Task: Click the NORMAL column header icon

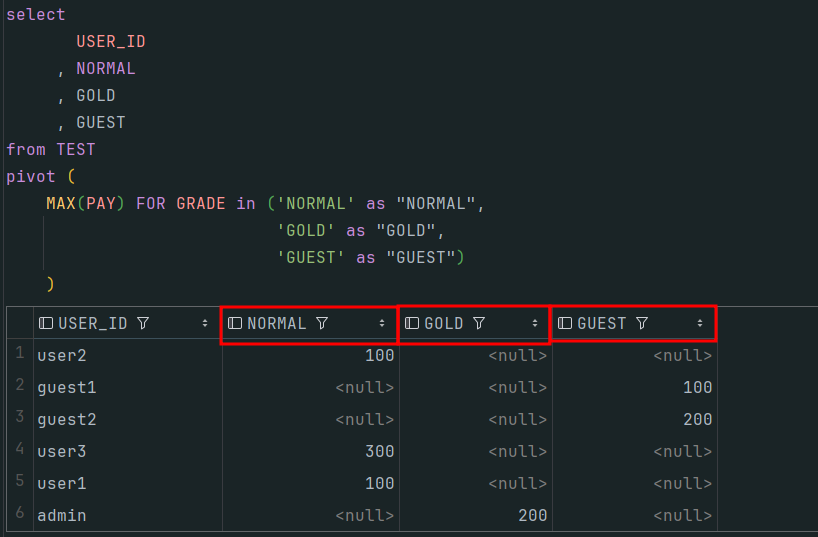Action: pyautogui.click(x=235, y=324)
